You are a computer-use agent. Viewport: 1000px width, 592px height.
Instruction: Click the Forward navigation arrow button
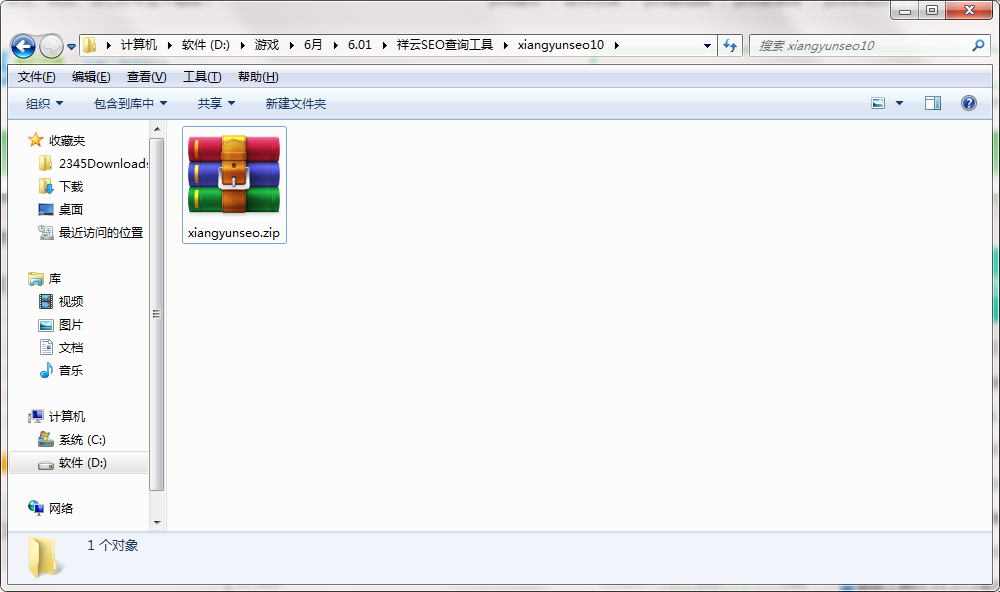[51, 46]
